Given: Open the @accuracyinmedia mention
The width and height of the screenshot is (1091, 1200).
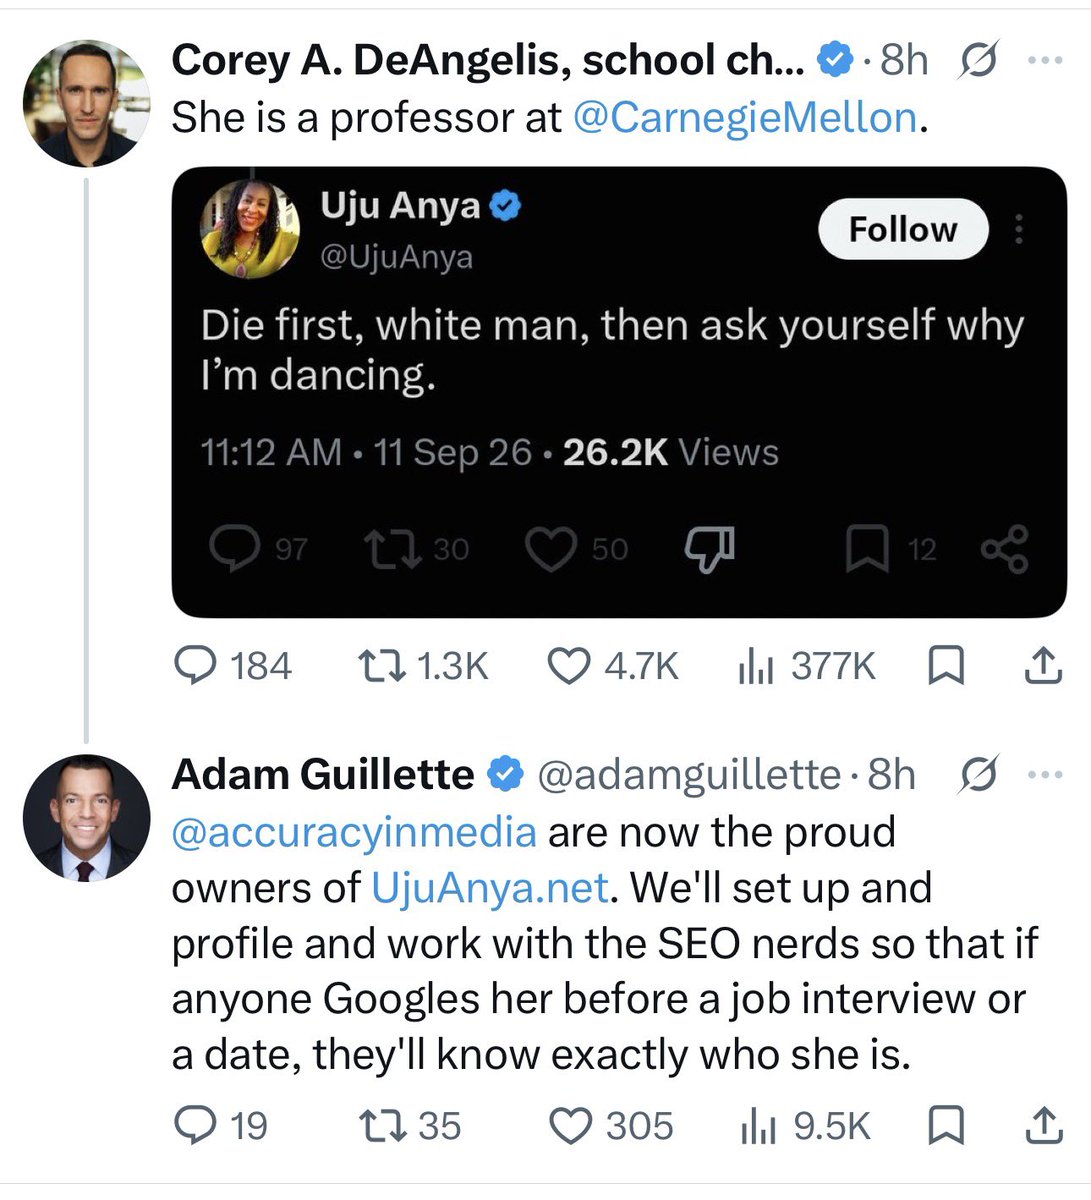Looking at the screenshot, I should (x=354, y=832).
